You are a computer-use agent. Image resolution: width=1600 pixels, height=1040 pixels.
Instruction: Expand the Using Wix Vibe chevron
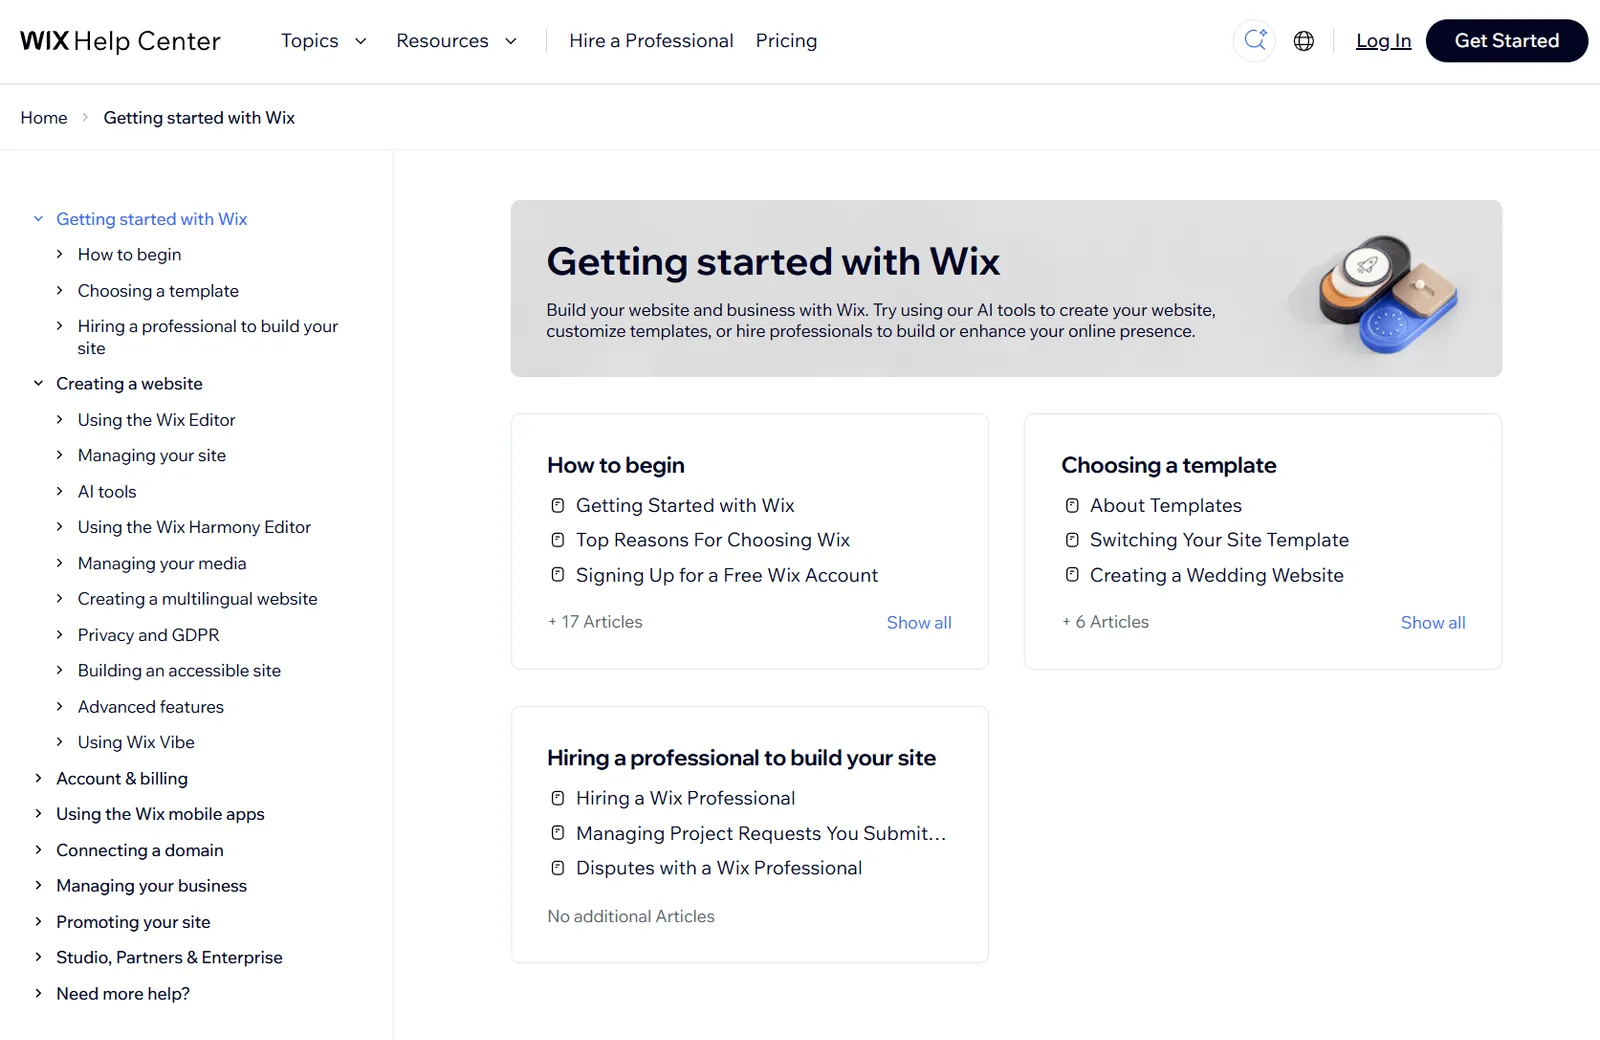tap(59, 742)
